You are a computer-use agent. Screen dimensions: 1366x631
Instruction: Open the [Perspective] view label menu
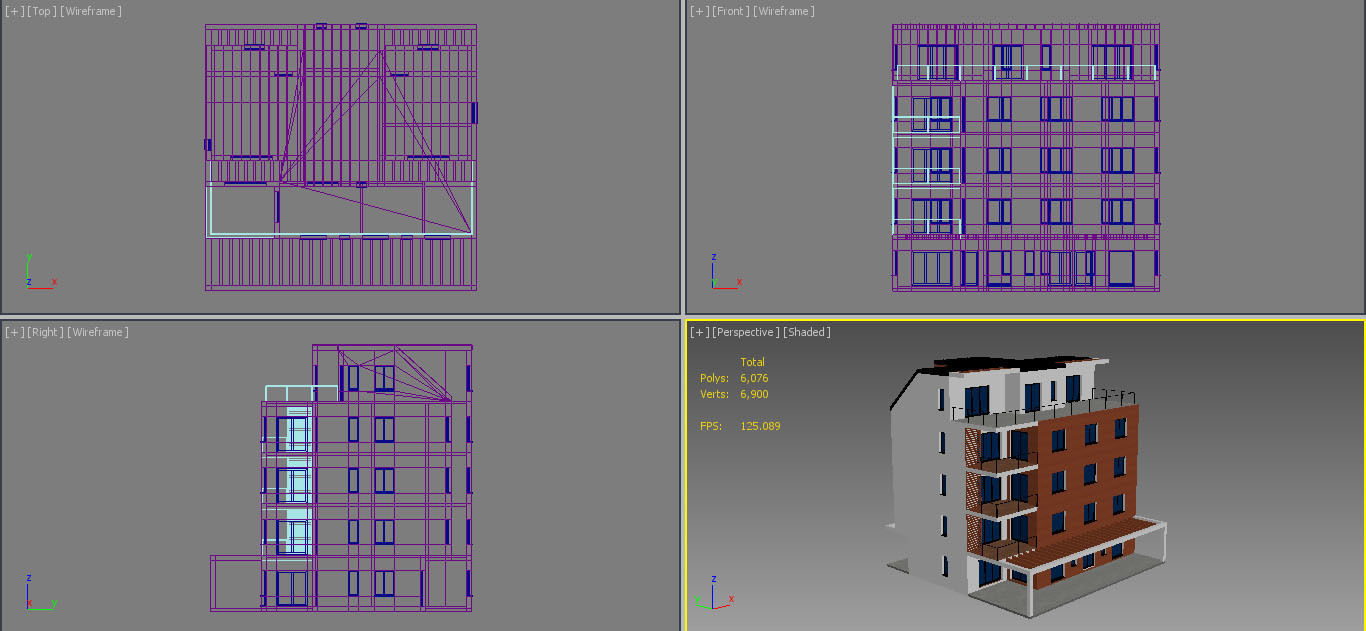746,332
